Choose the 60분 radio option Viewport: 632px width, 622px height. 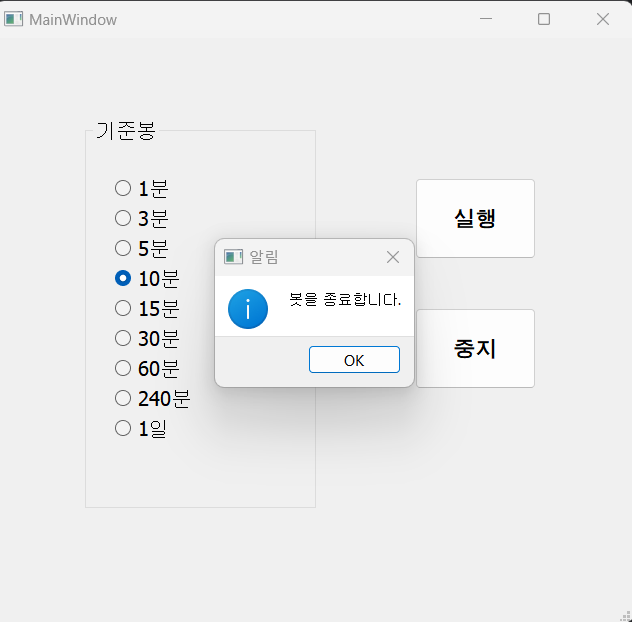pyautogui.click(x=147, y=368)
